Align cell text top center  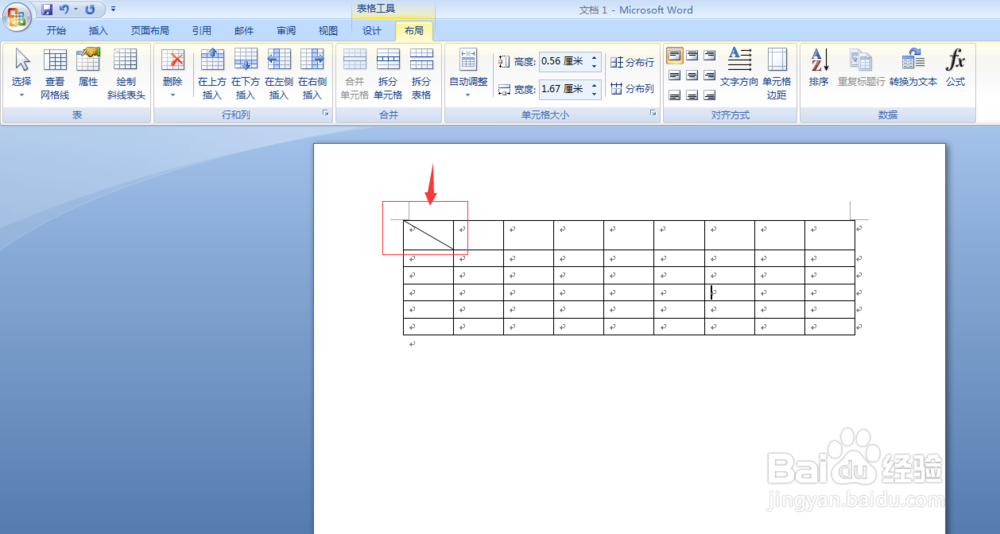[x=692, y=56]
